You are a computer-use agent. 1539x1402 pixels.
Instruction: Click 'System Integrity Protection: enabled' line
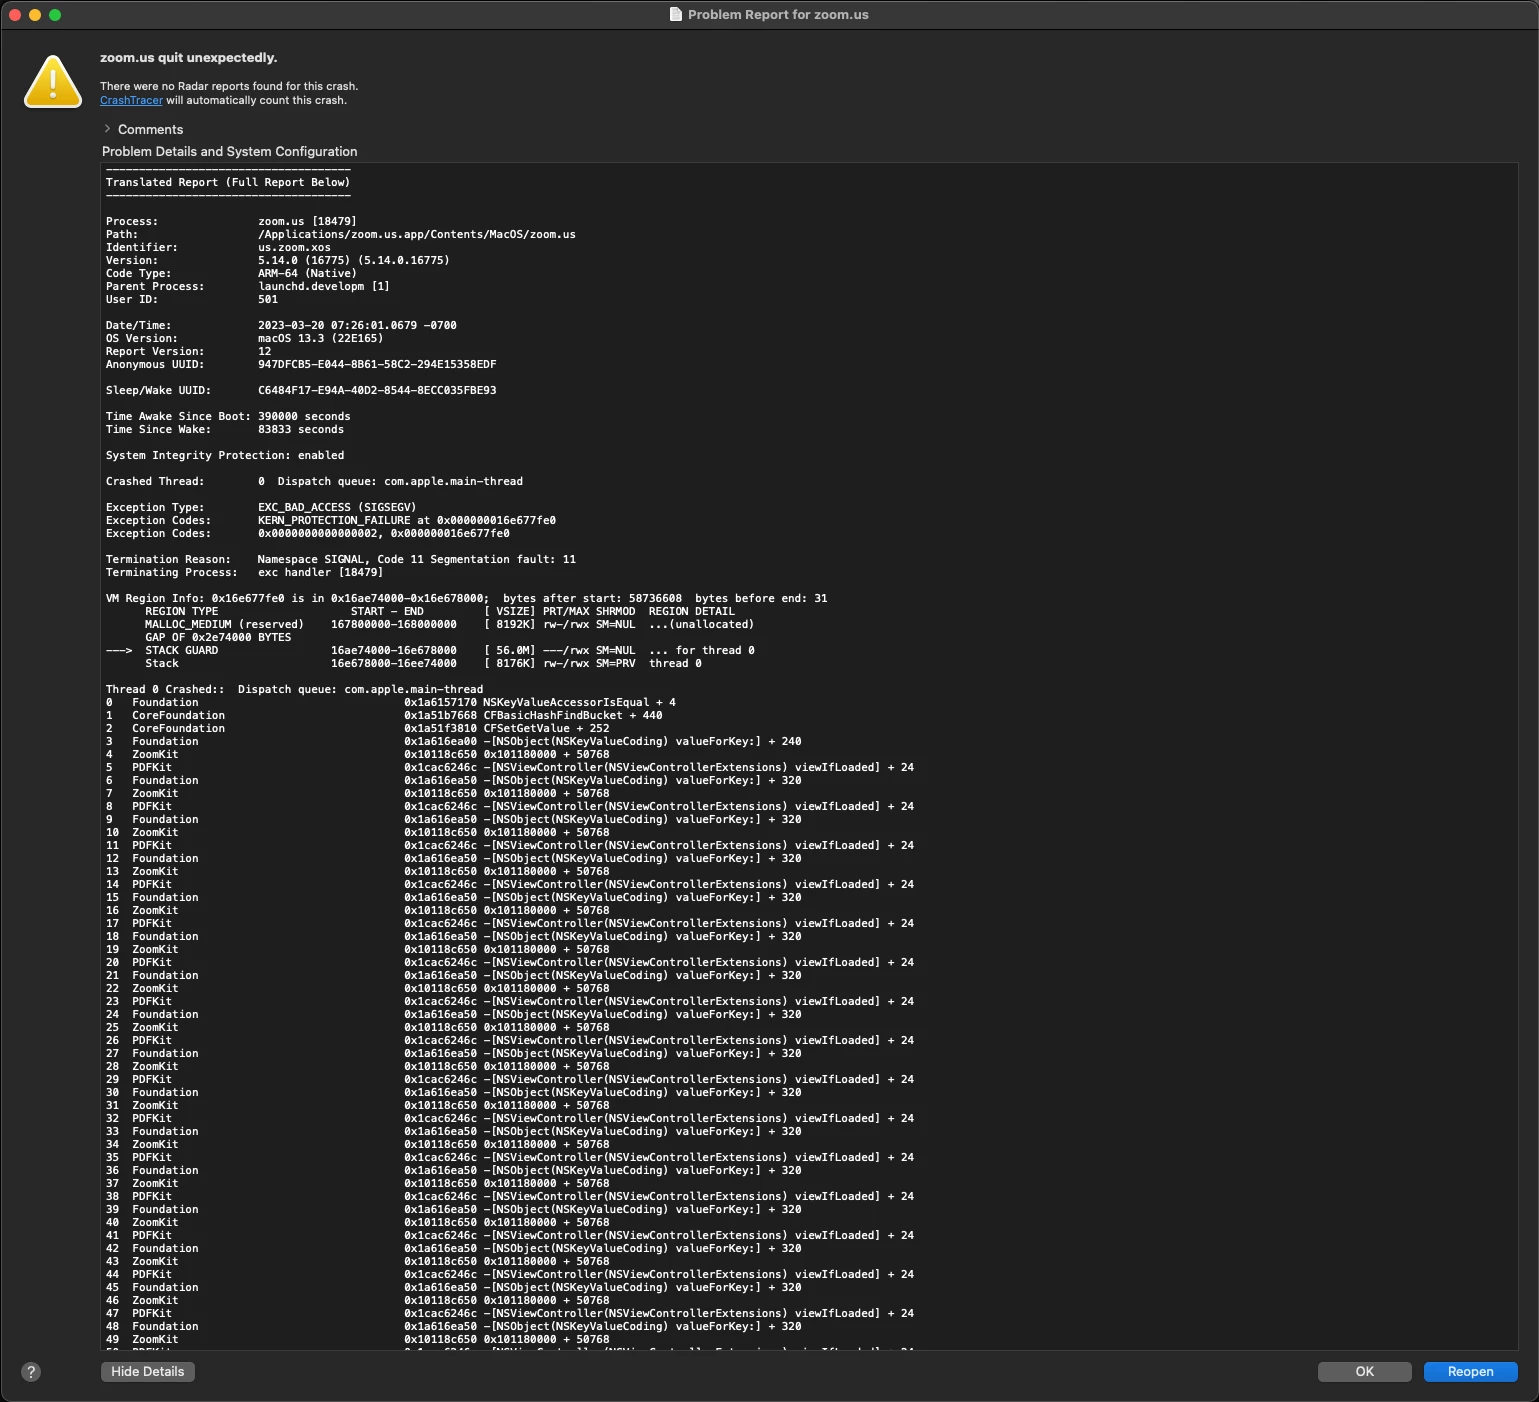click(225, 455)
